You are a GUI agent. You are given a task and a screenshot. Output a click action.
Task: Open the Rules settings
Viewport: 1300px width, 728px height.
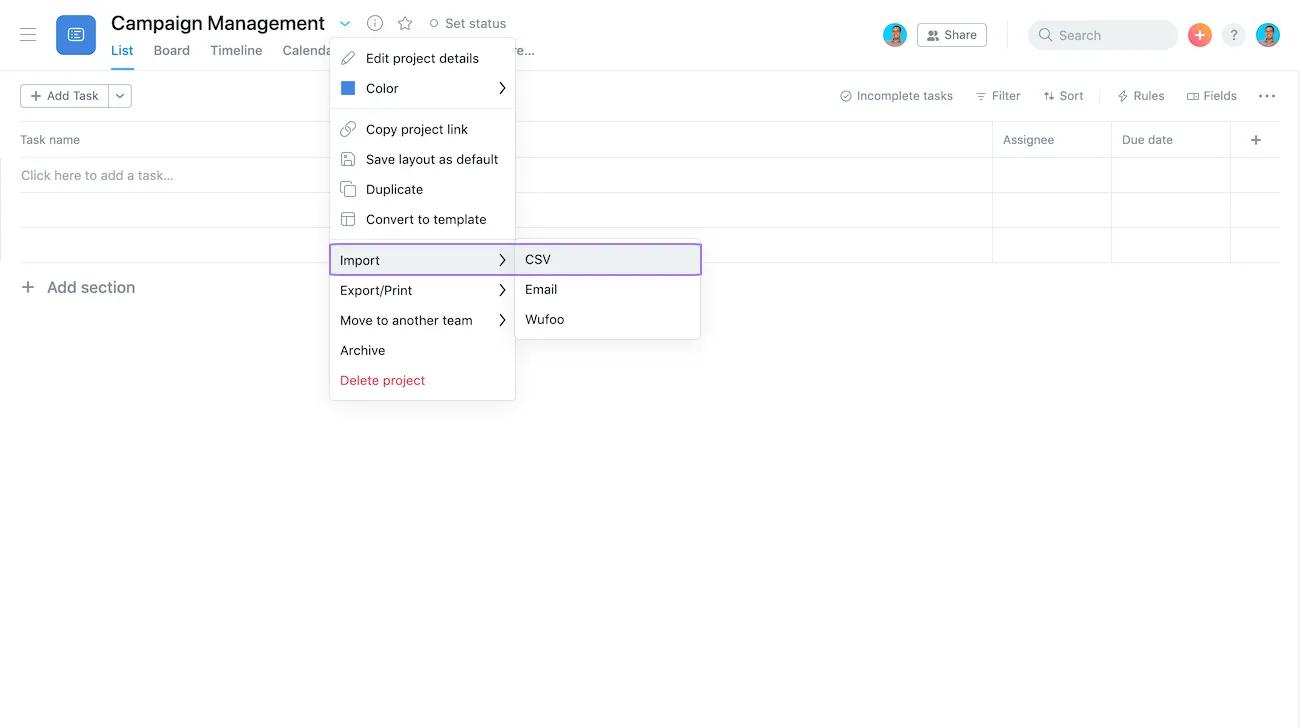[1140, 95]
